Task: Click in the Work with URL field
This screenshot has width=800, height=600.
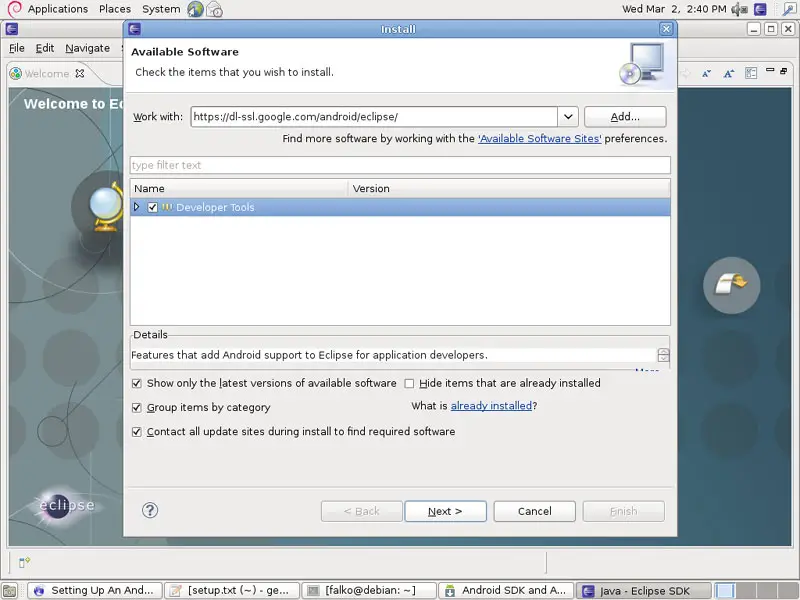Action: click(x=374, y=117)
